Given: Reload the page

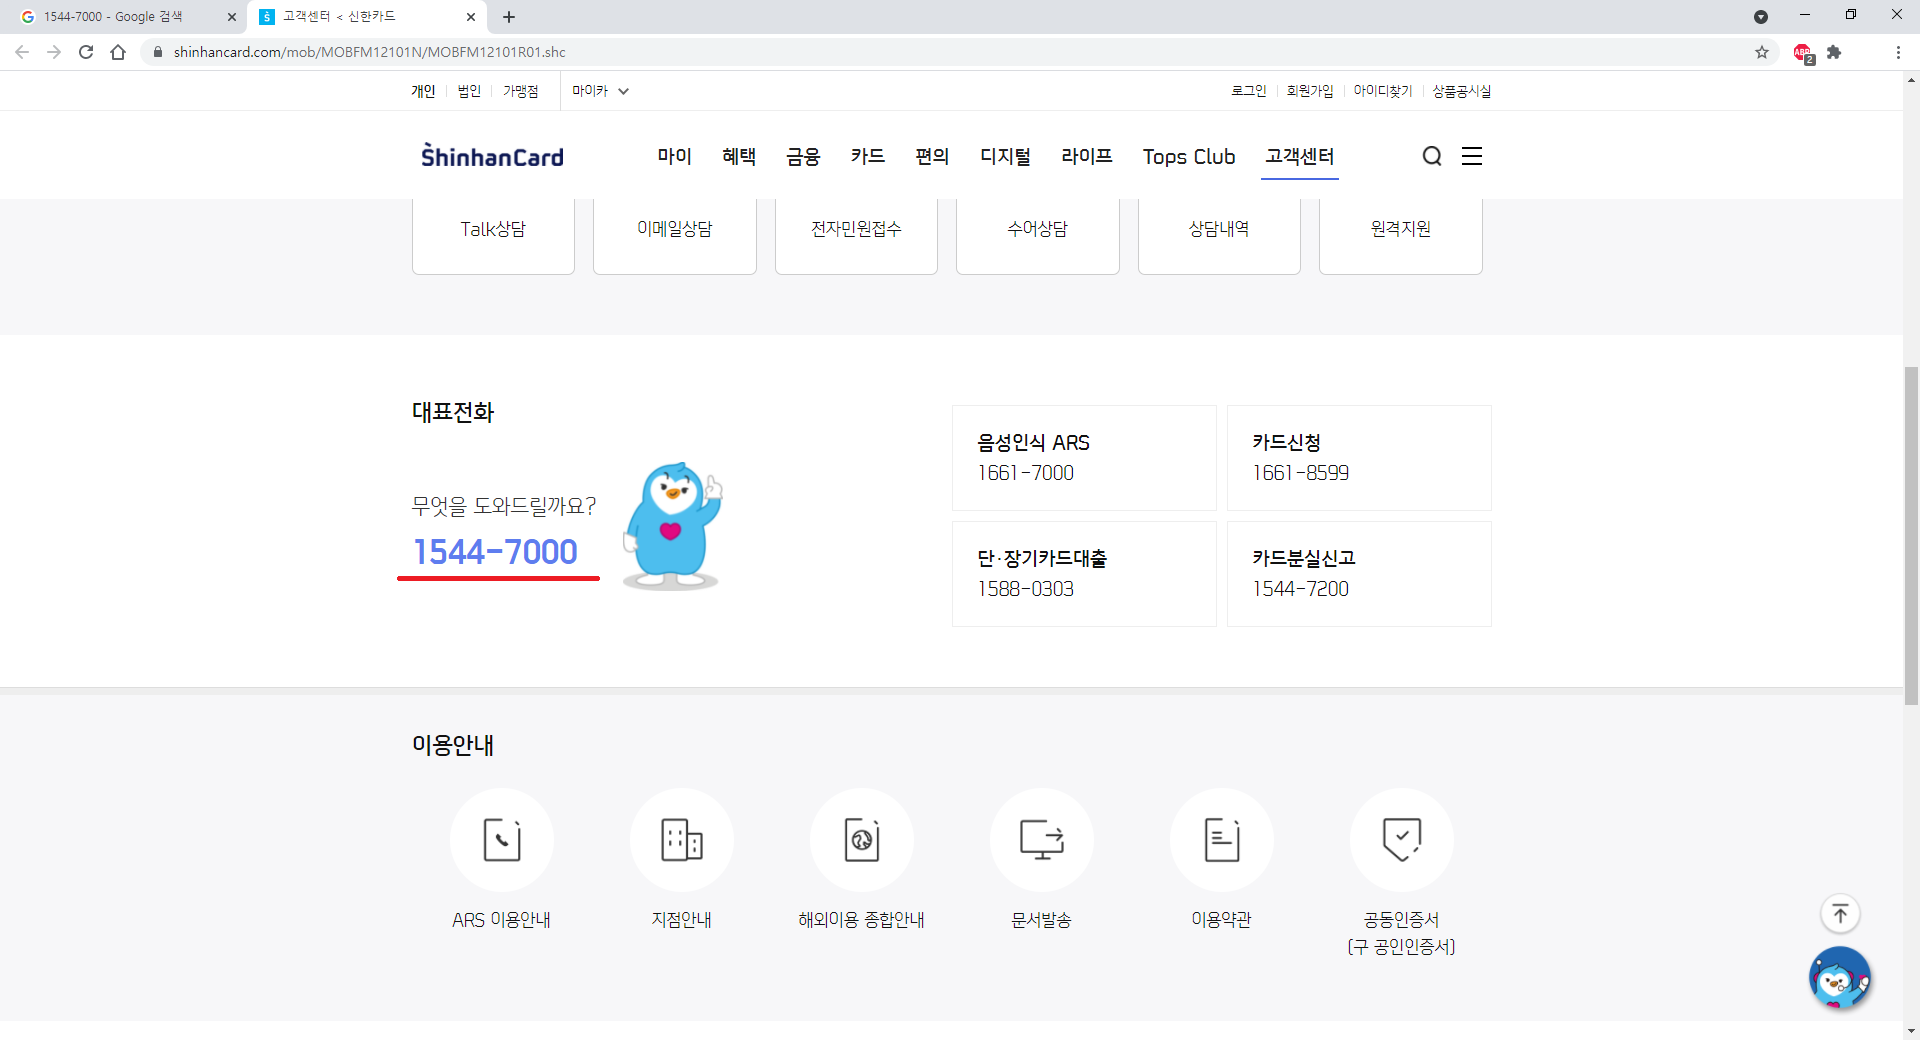Looking at the screenshot, I should (86, 52).
